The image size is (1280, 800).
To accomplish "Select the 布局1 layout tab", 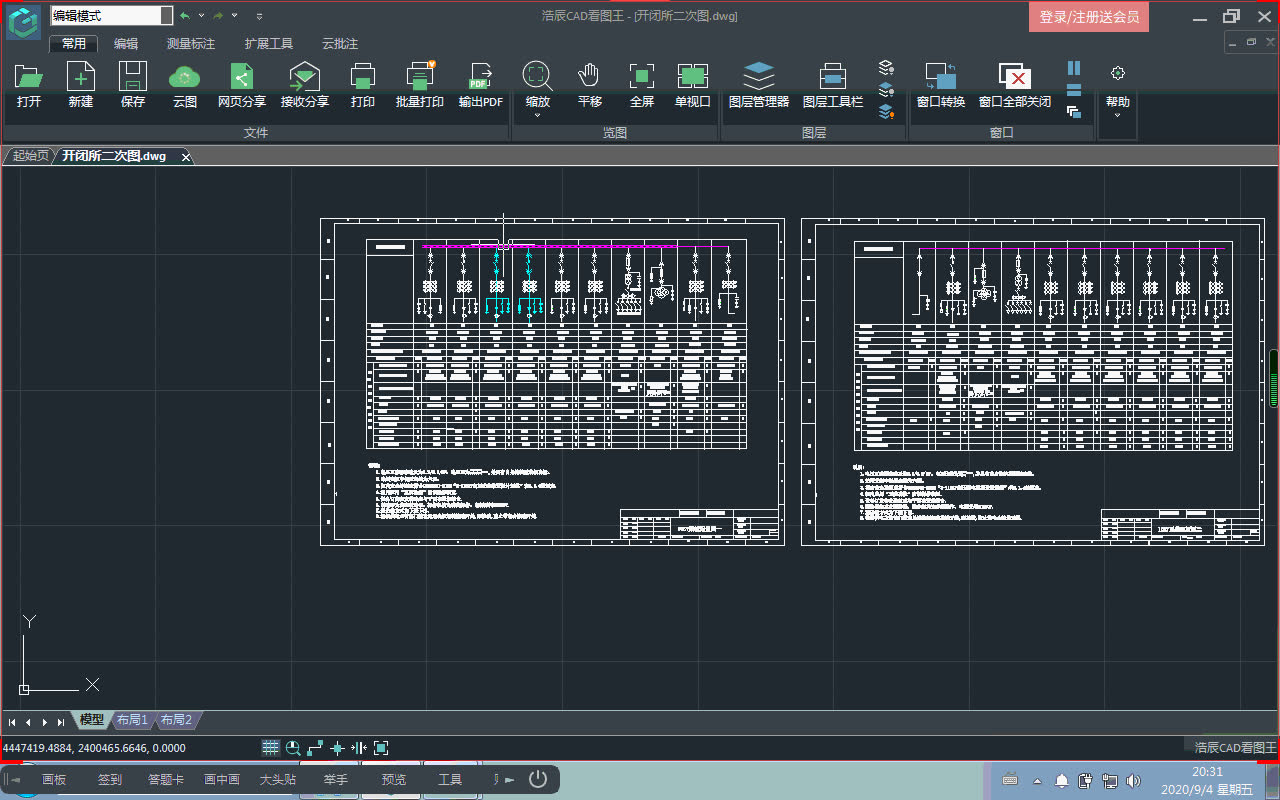I will coord(131,720).
